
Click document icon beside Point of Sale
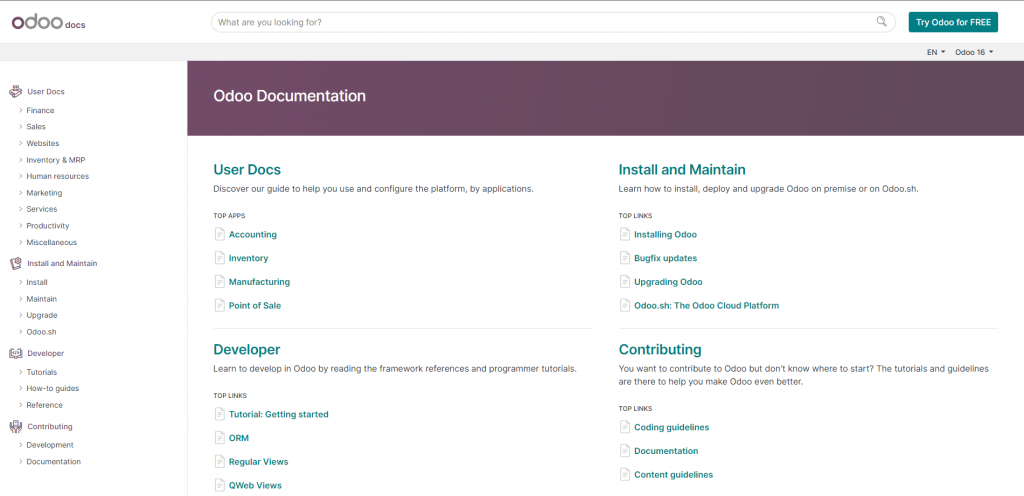pos(219,305)
